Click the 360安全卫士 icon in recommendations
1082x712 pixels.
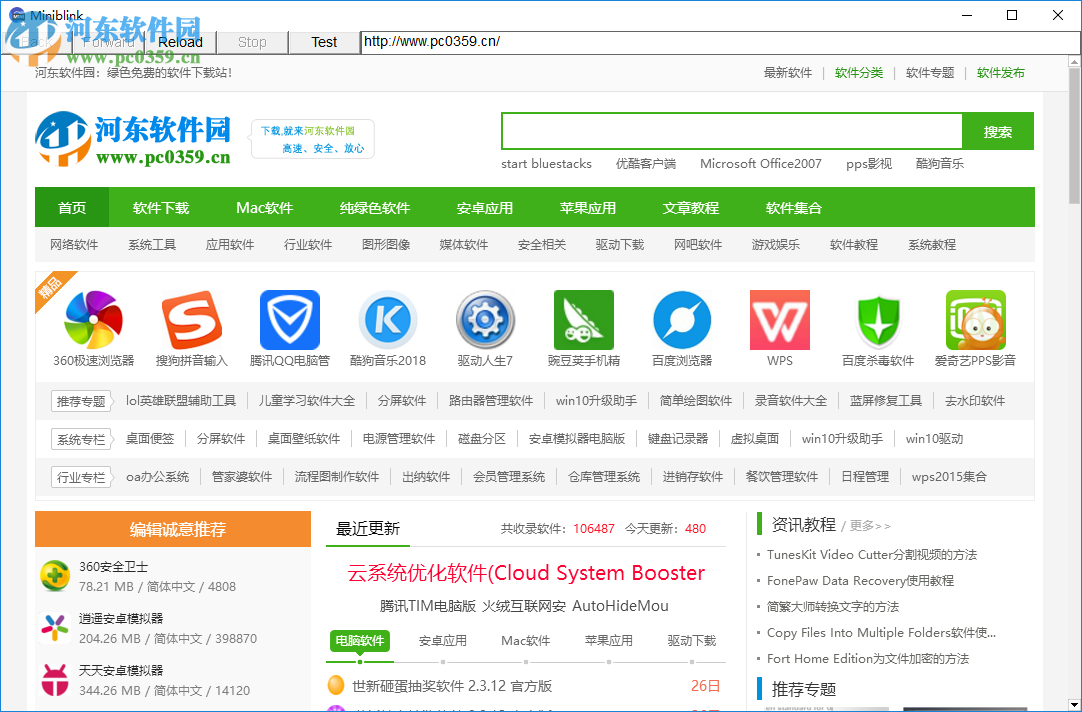click(55, 576)
